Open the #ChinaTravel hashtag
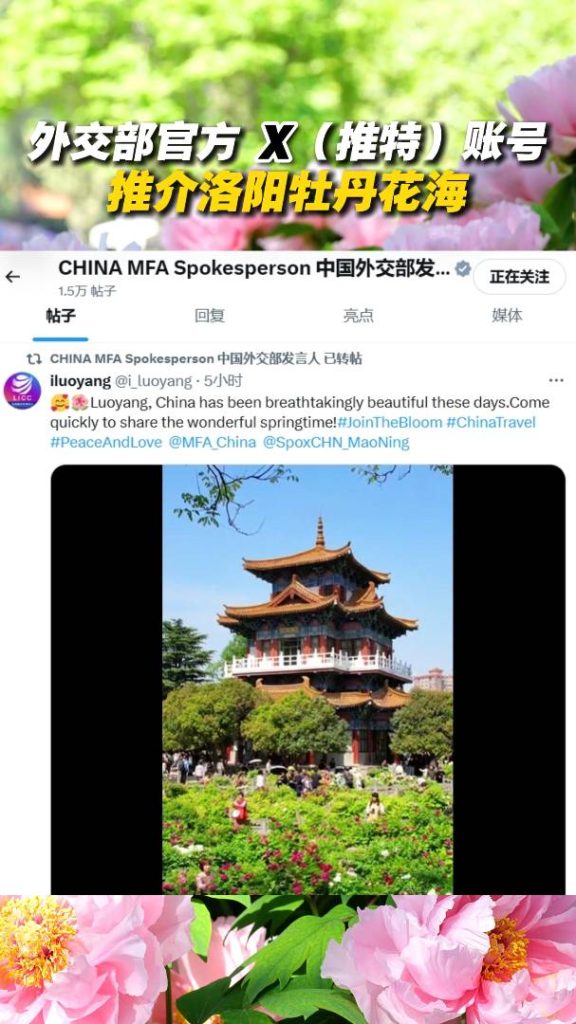 [x=491, y=422]
